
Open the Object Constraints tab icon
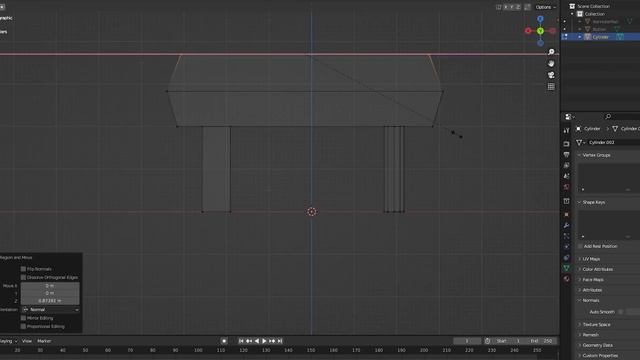(566, 257)
